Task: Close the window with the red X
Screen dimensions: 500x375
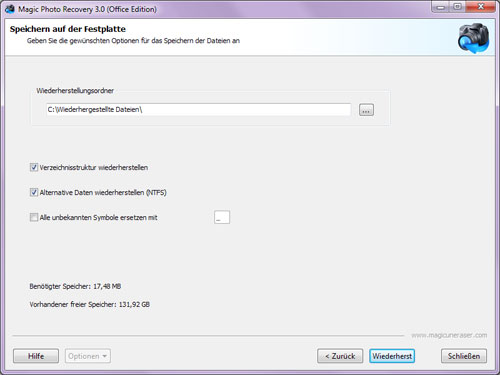Action: tap(481, 7)
